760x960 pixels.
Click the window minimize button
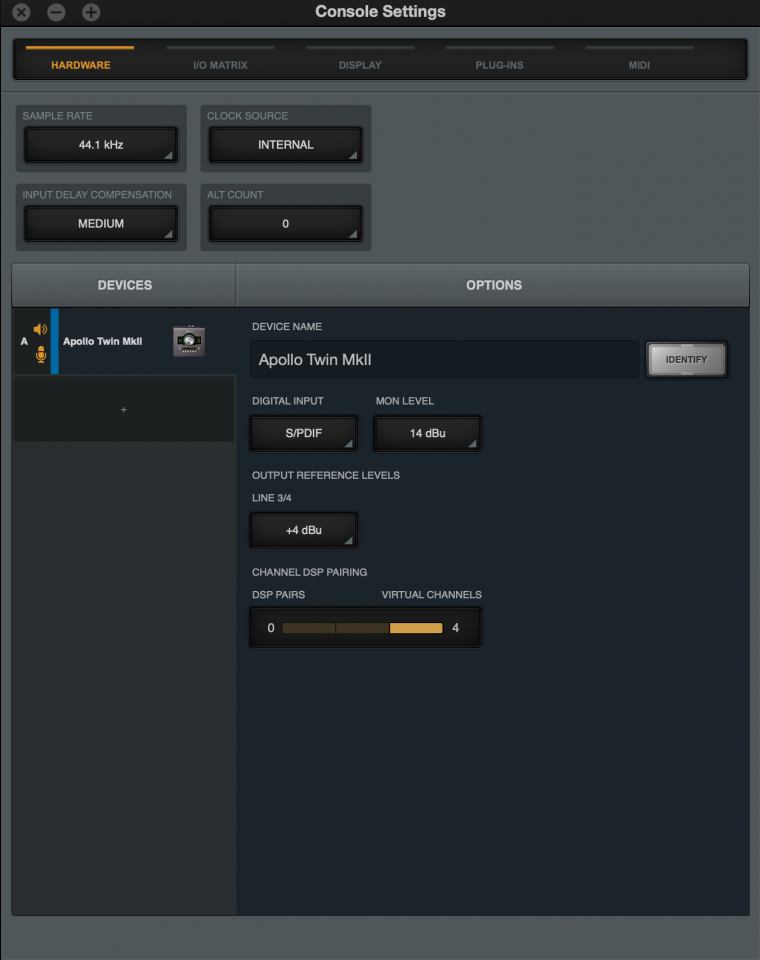56,12
